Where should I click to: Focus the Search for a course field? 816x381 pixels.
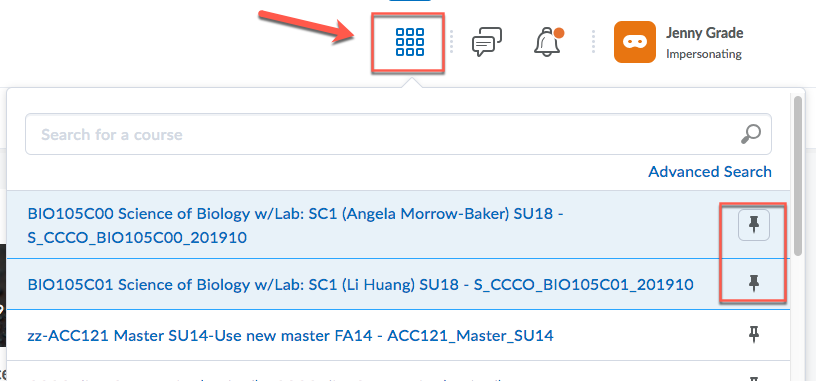coord(398,134)
